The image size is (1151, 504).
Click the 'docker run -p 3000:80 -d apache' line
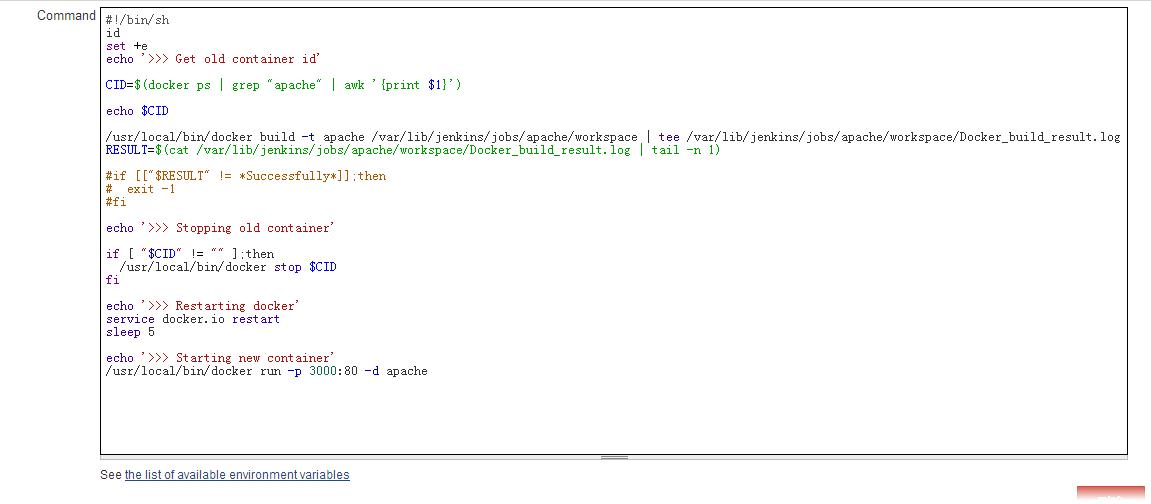click(266, 371)
